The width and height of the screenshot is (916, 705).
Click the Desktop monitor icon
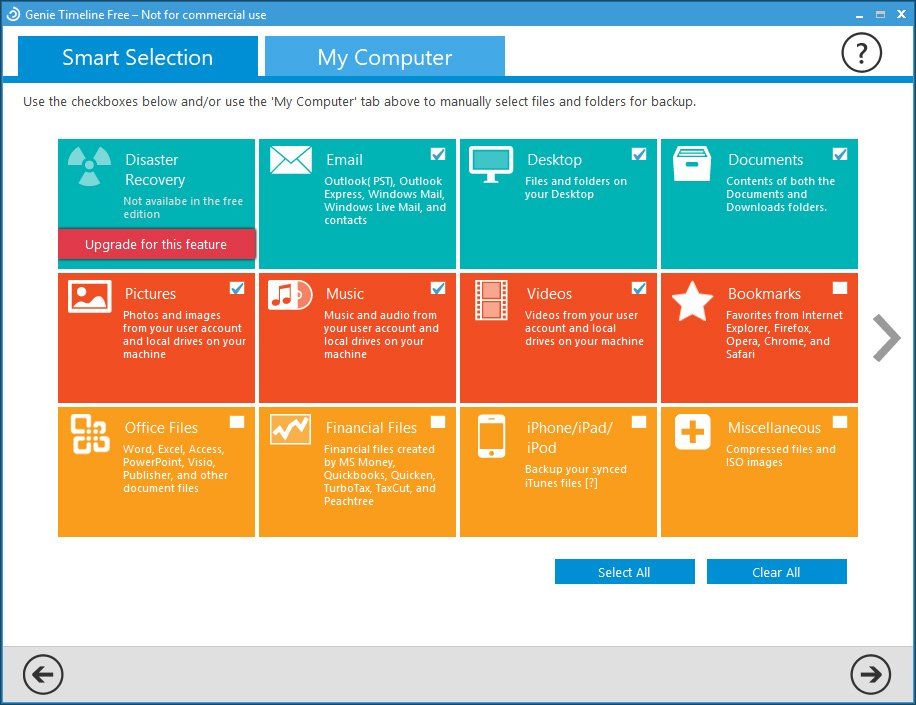(492, 160)
